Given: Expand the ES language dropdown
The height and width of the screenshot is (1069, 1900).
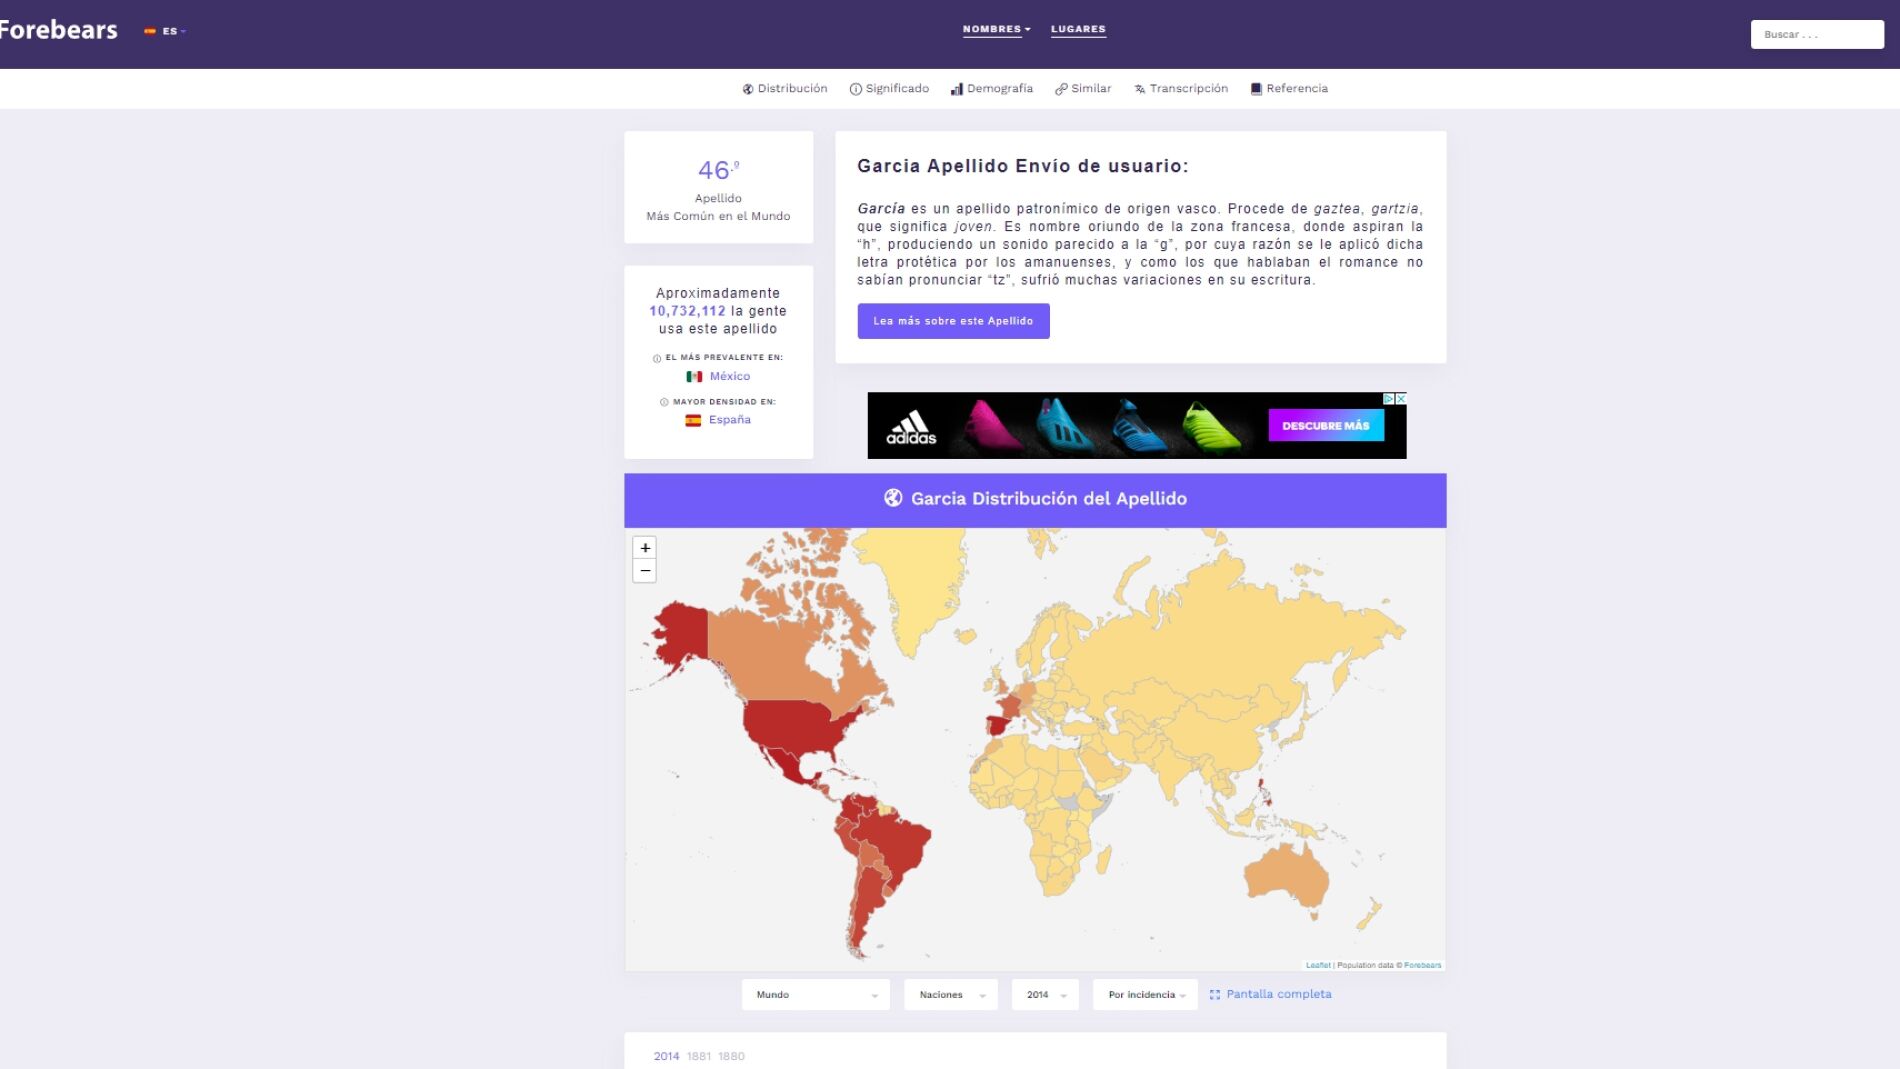Looking at the screenshot, I should 170,30.
